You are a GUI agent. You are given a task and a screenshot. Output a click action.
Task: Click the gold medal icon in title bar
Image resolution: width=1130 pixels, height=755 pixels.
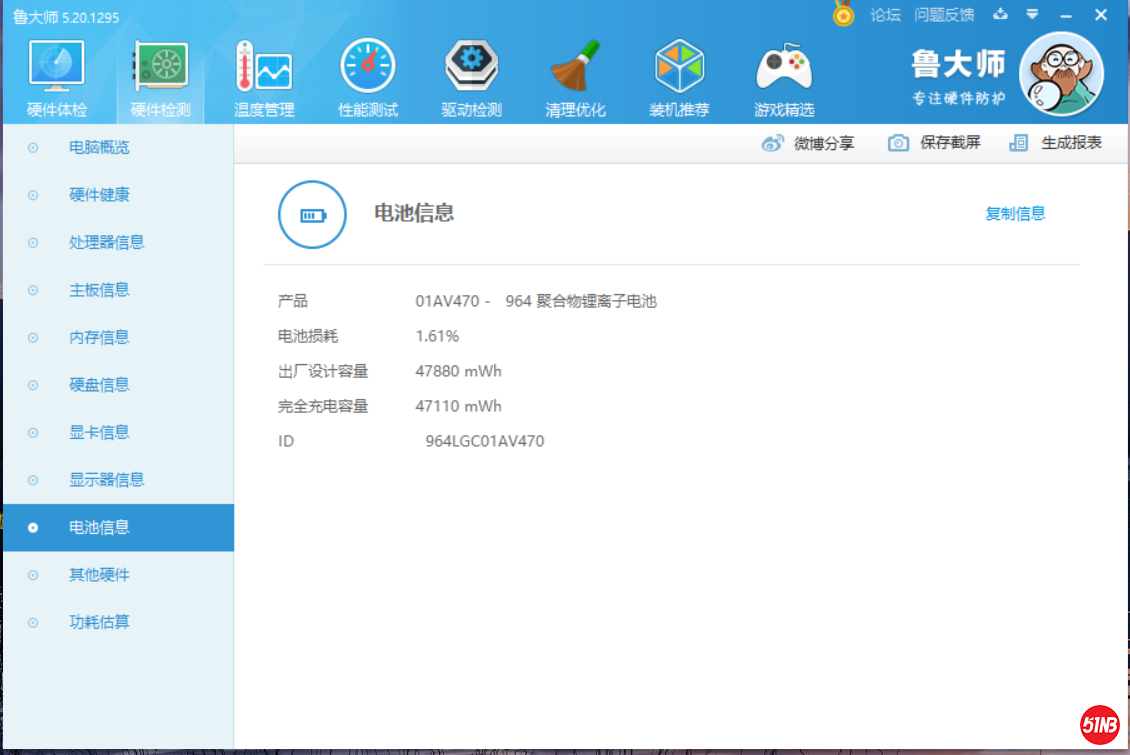click(x=845, y=14)
